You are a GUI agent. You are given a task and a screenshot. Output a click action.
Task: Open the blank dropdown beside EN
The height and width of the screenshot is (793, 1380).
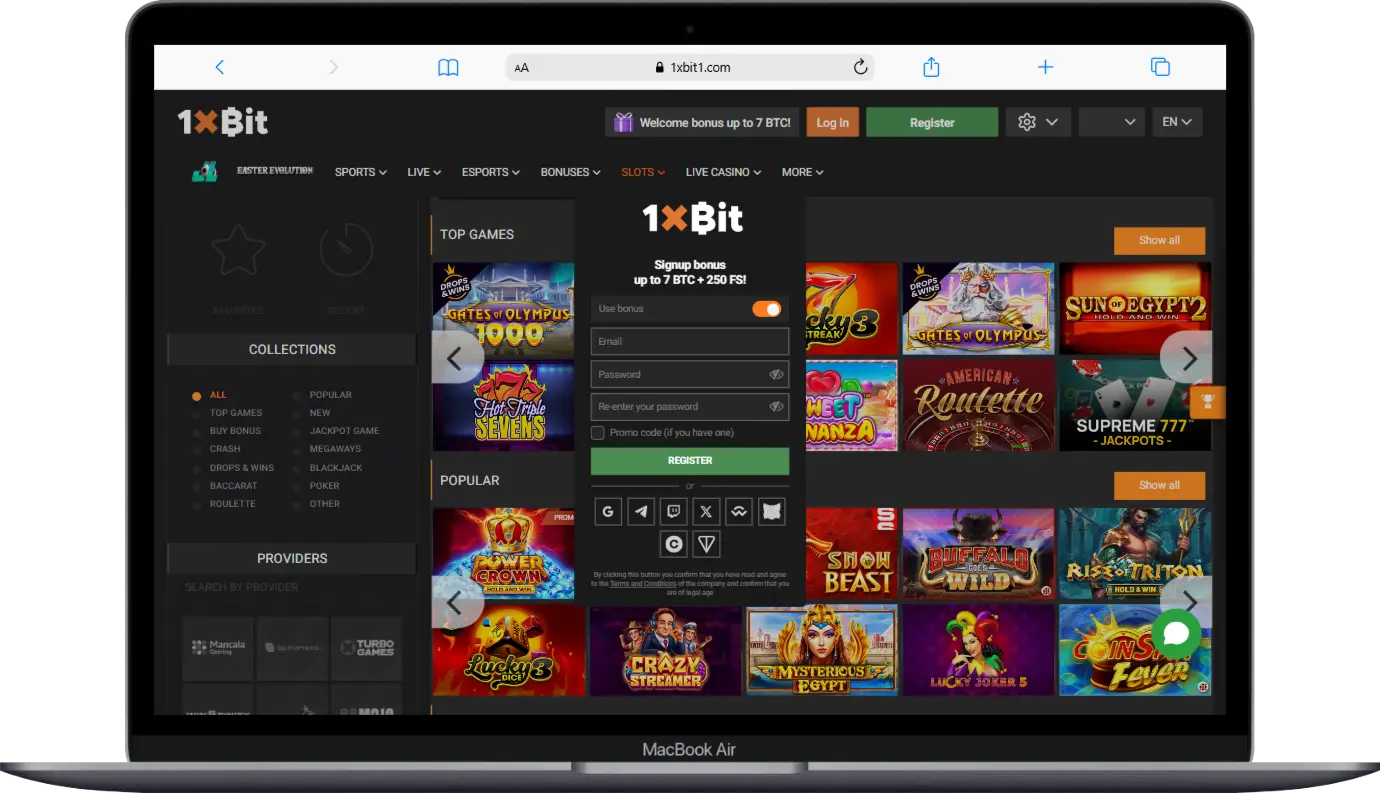coord(1112,122)
